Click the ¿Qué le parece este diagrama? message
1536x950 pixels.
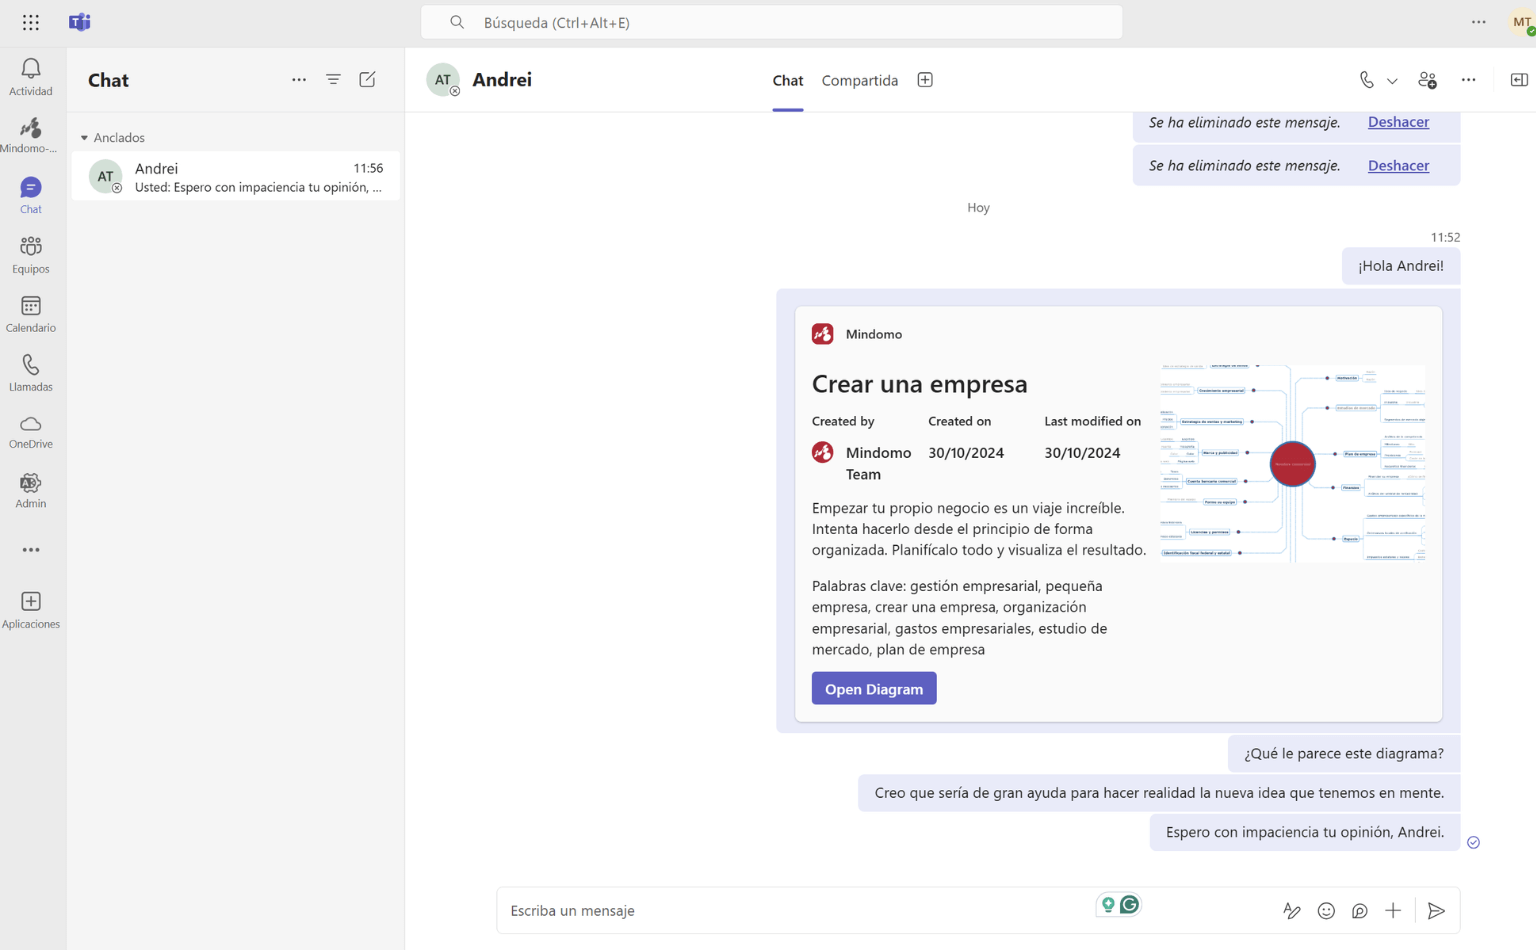coord(1343,754)
